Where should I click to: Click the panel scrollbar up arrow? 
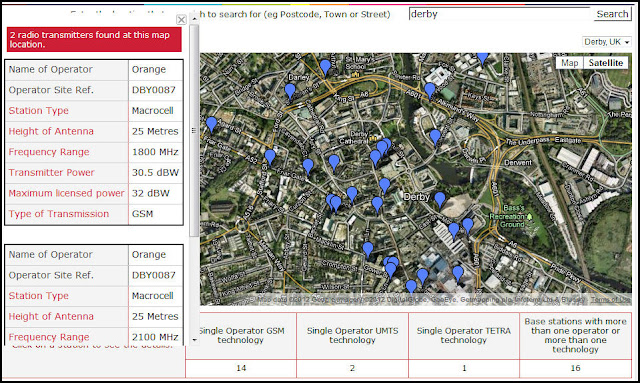click(x=194, y=19)
